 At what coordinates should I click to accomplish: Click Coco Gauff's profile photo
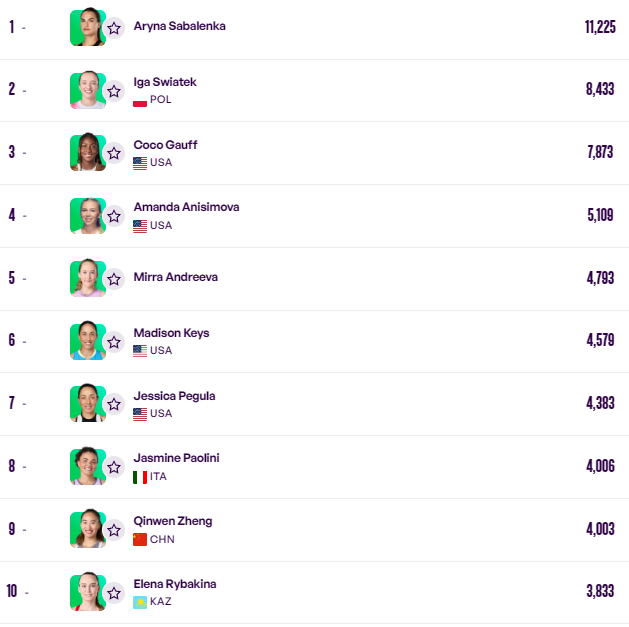click(x=87, y=152)
